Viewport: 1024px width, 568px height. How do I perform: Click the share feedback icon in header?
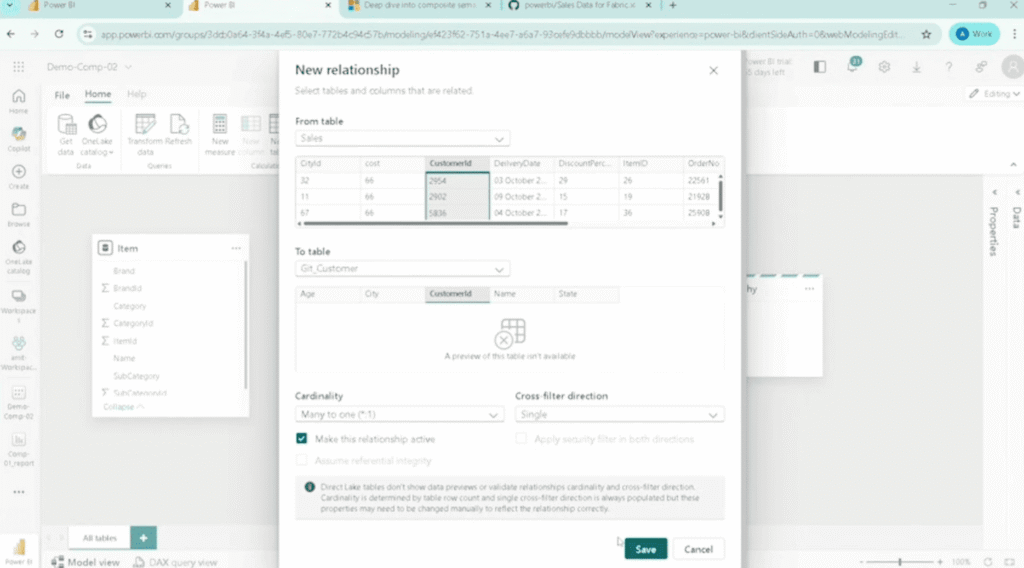coord(981,67)
